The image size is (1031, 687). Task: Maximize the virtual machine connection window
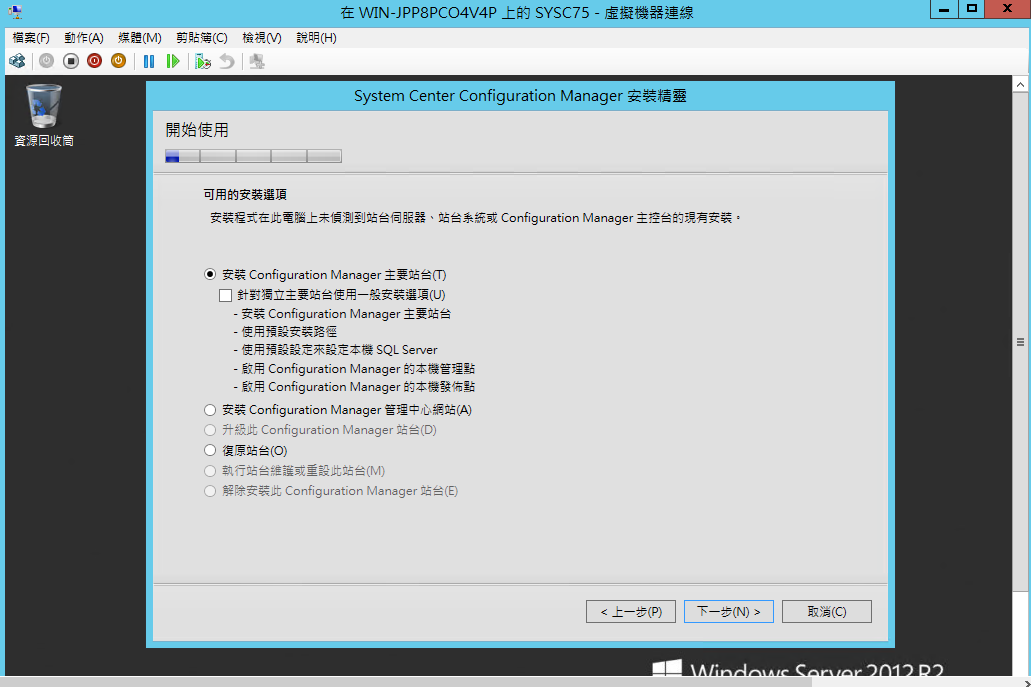click(x=971, y=9)
